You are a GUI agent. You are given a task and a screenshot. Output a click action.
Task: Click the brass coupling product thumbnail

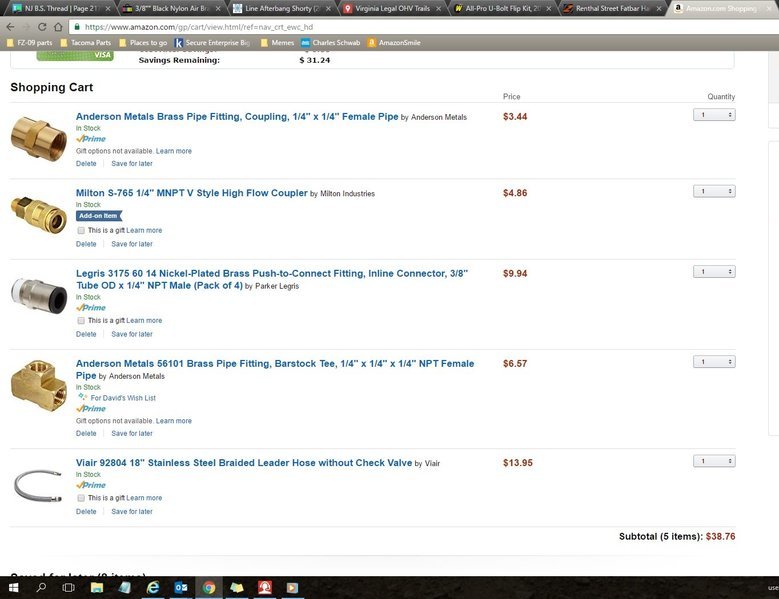(39, 139)
